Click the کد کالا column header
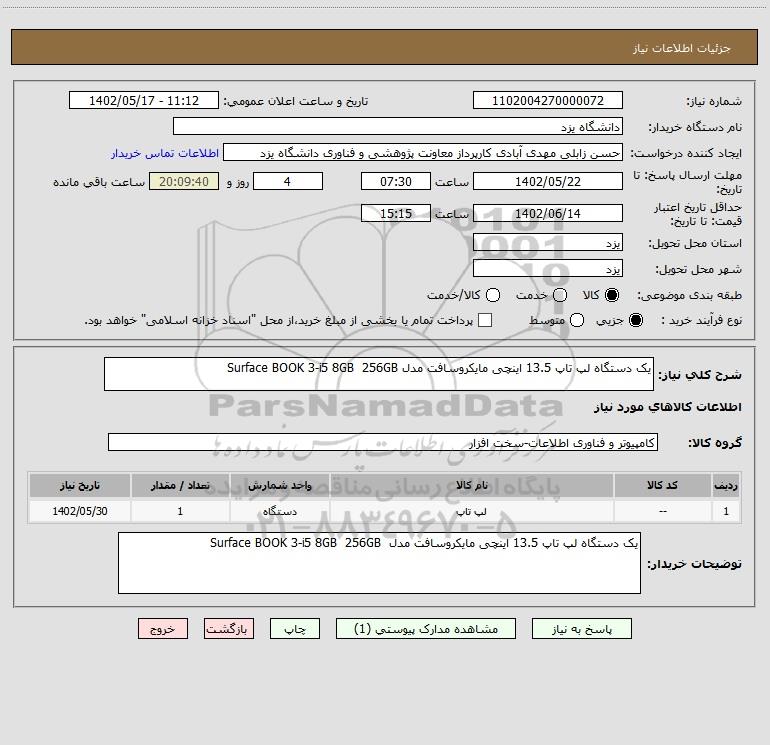The image size is (770, 745). coord(662,485)
